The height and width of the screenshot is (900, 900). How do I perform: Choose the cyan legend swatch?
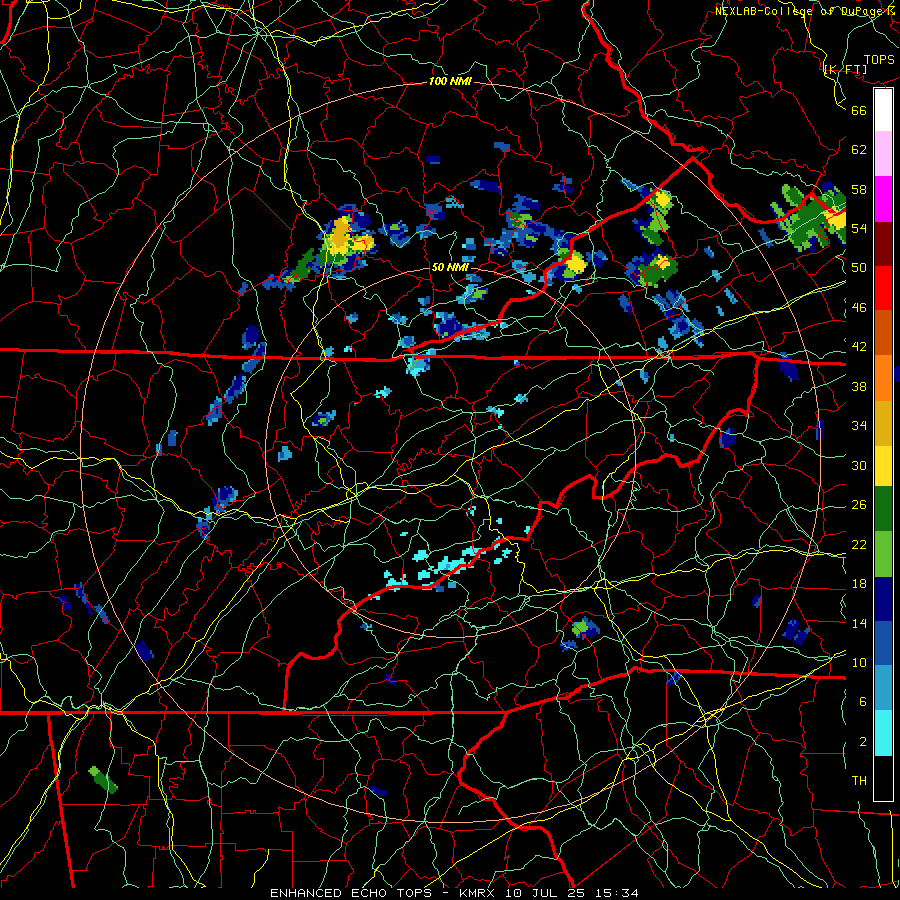tap(883, 733)
